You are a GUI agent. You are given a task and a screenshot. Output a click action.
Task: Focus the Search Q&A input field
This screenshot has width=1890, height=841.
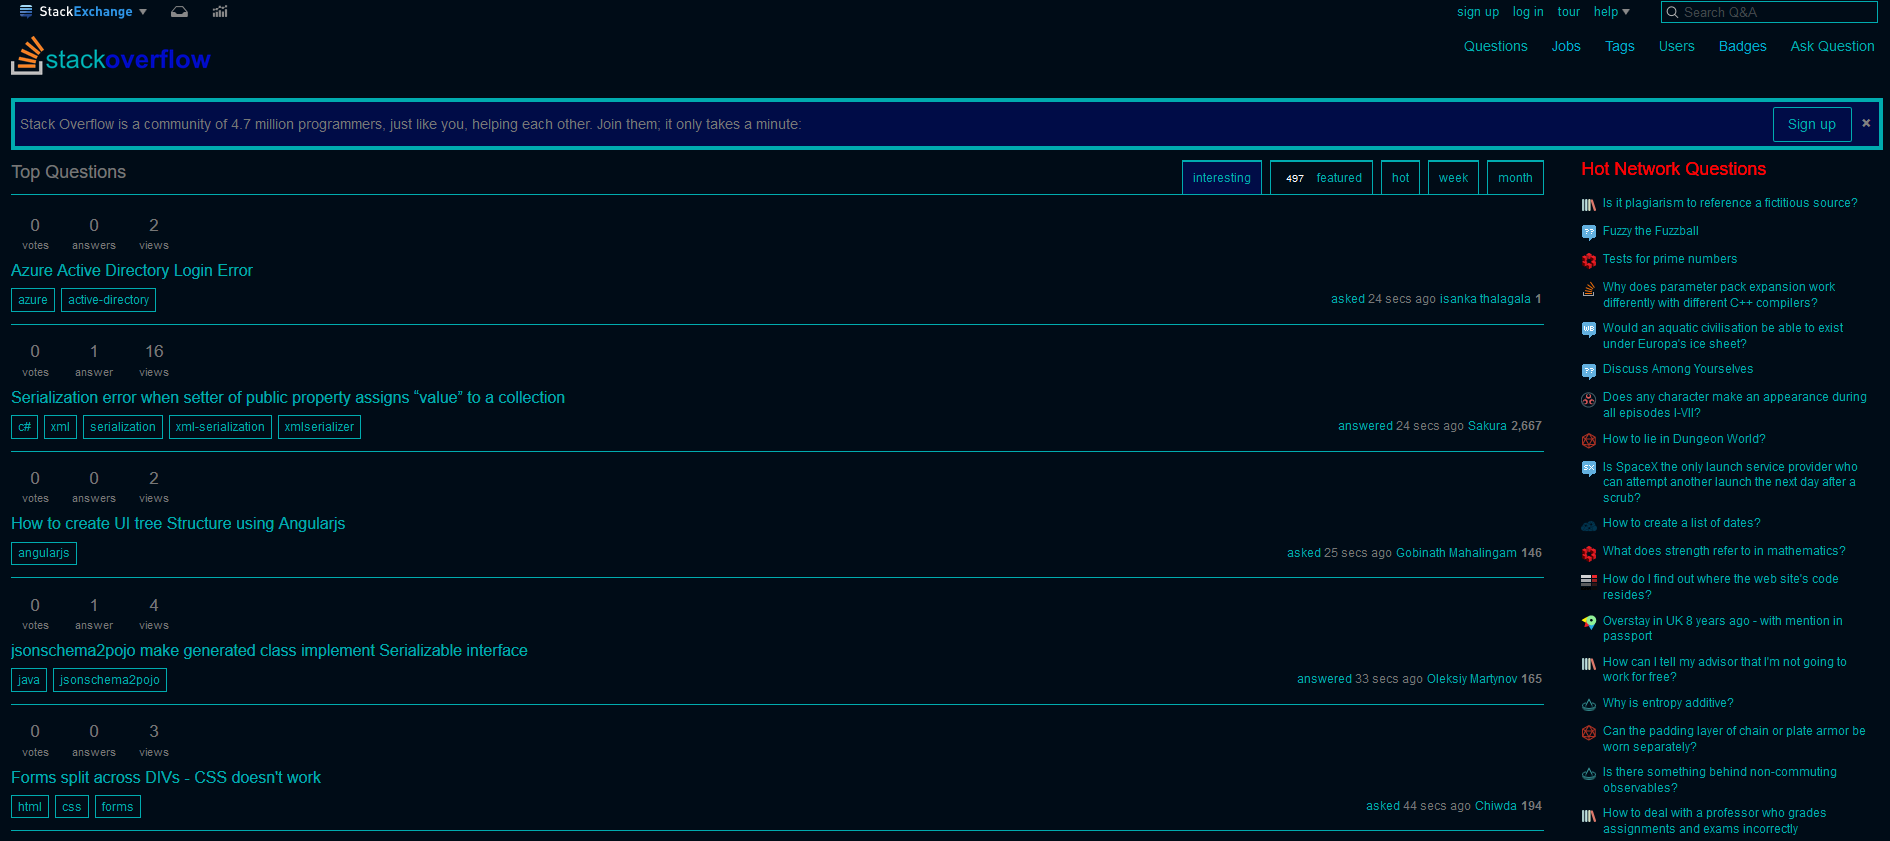(x=1769, y=12)
